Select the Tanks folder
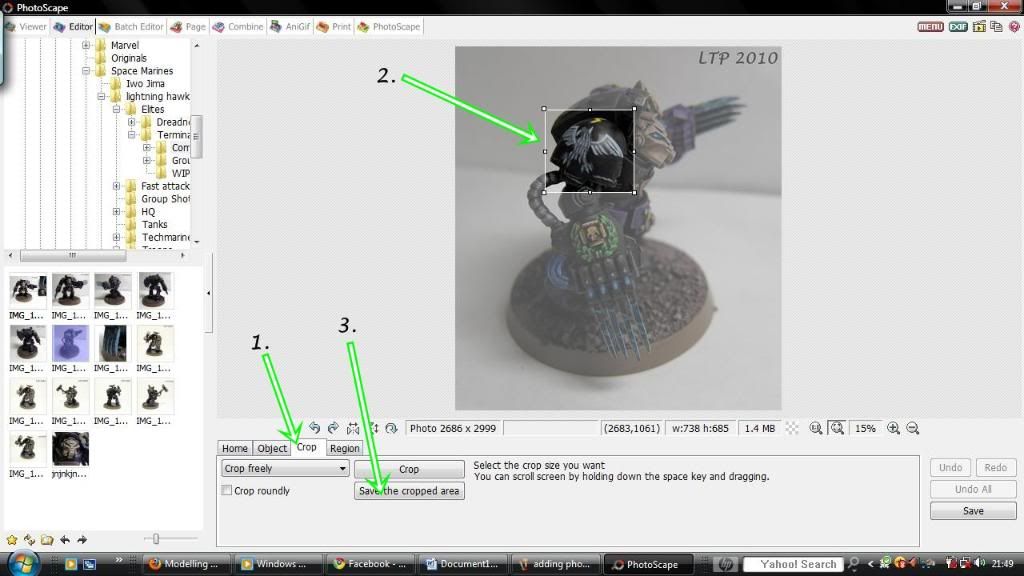 pos(154,224)
